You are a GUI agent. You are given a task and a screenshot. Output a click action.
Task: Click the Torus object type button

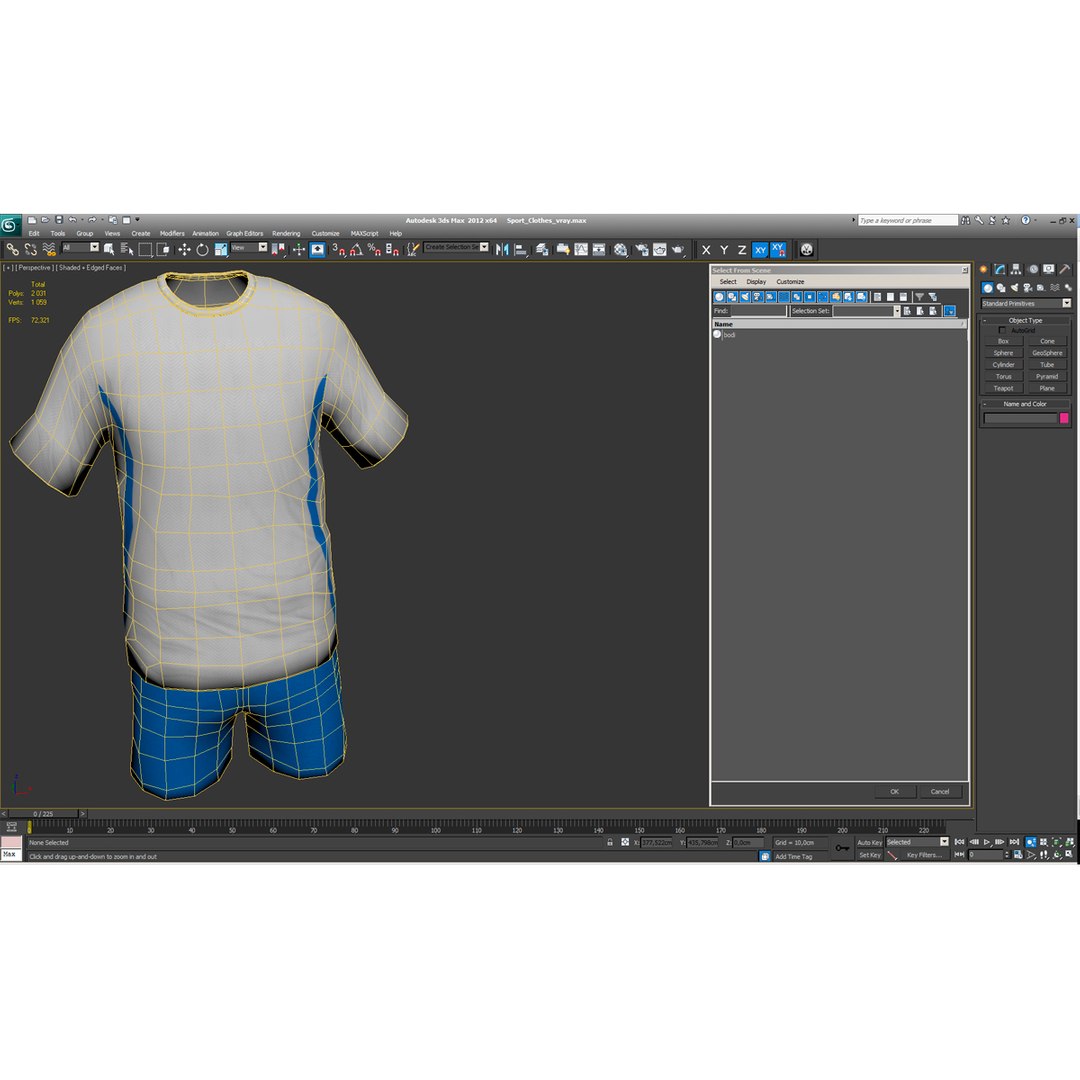click(1003, 377)
